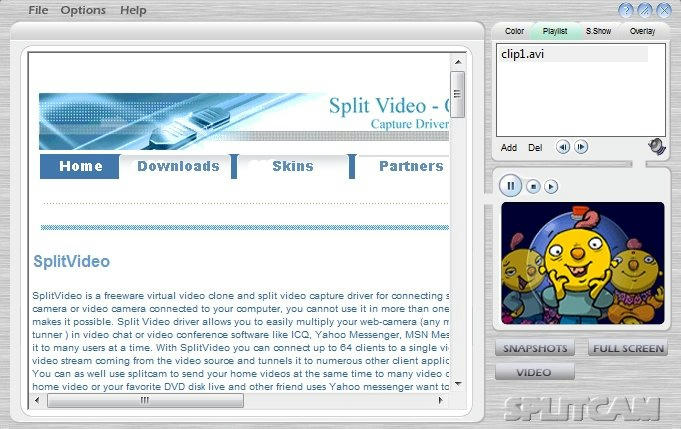Click the vertical scrollbar up arrow
This screenshot has width=681, height=429.
pos(458,62)
